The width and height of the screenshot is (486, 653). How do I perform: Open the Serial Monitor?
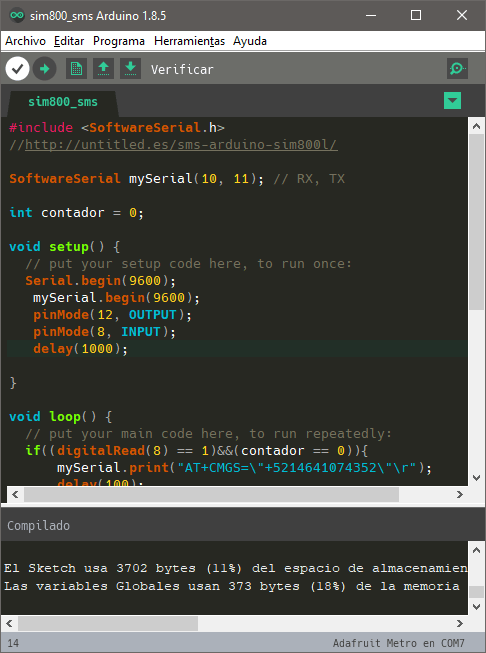[x=457, y=69]
